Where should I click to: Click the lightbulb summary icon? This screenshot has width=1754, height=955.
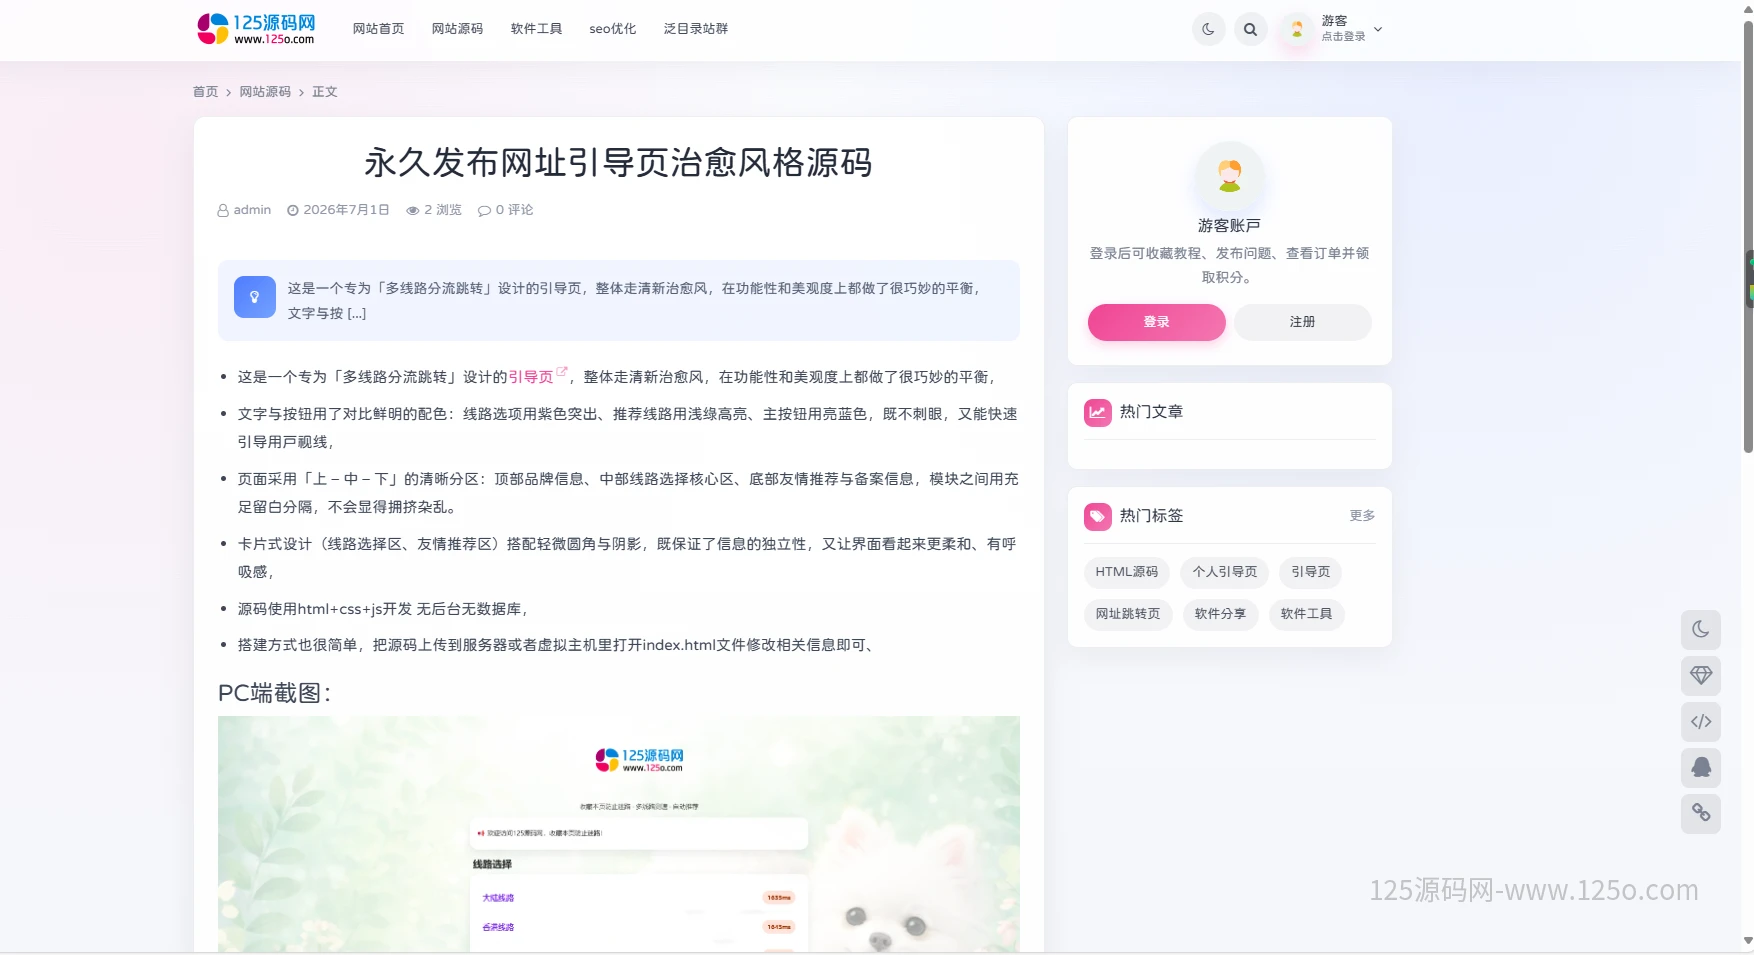(255, 297)
